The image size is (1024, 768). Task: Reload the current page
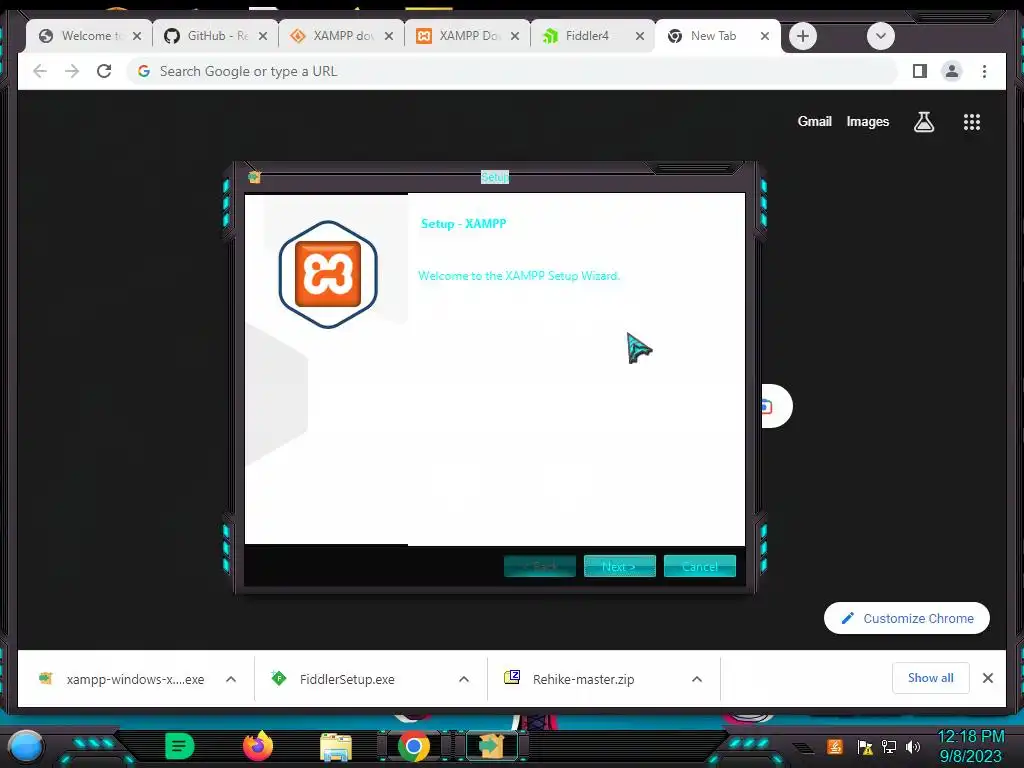pyautogui.click(x=104, y=71)
